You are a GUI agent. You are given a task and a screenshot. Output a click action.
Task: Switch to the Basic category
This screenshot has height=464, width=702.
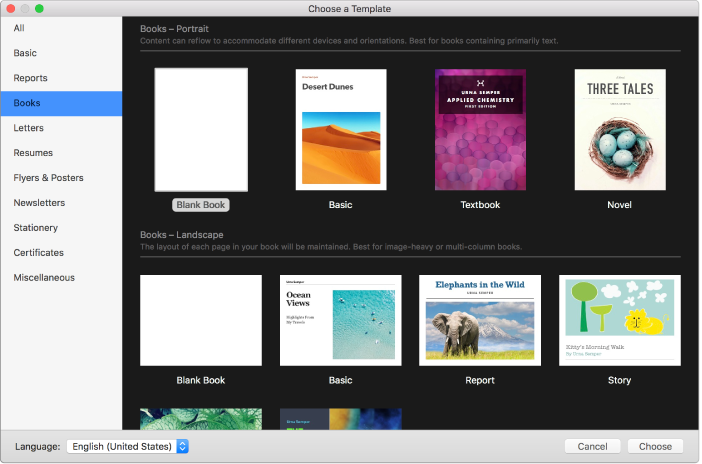click(61, 53)
